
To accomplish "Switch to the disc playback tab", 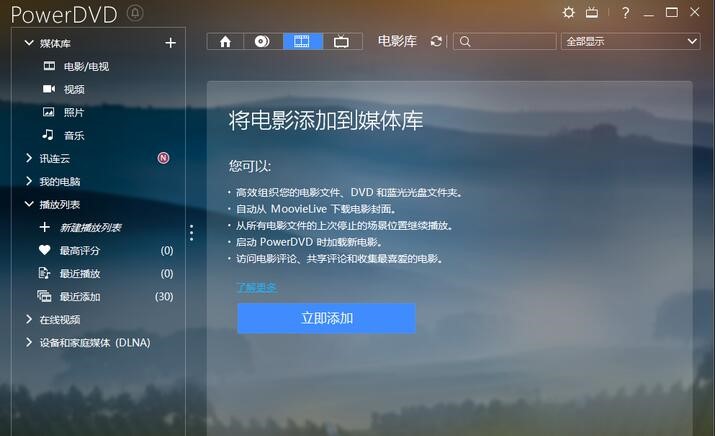I will point(262,42).
